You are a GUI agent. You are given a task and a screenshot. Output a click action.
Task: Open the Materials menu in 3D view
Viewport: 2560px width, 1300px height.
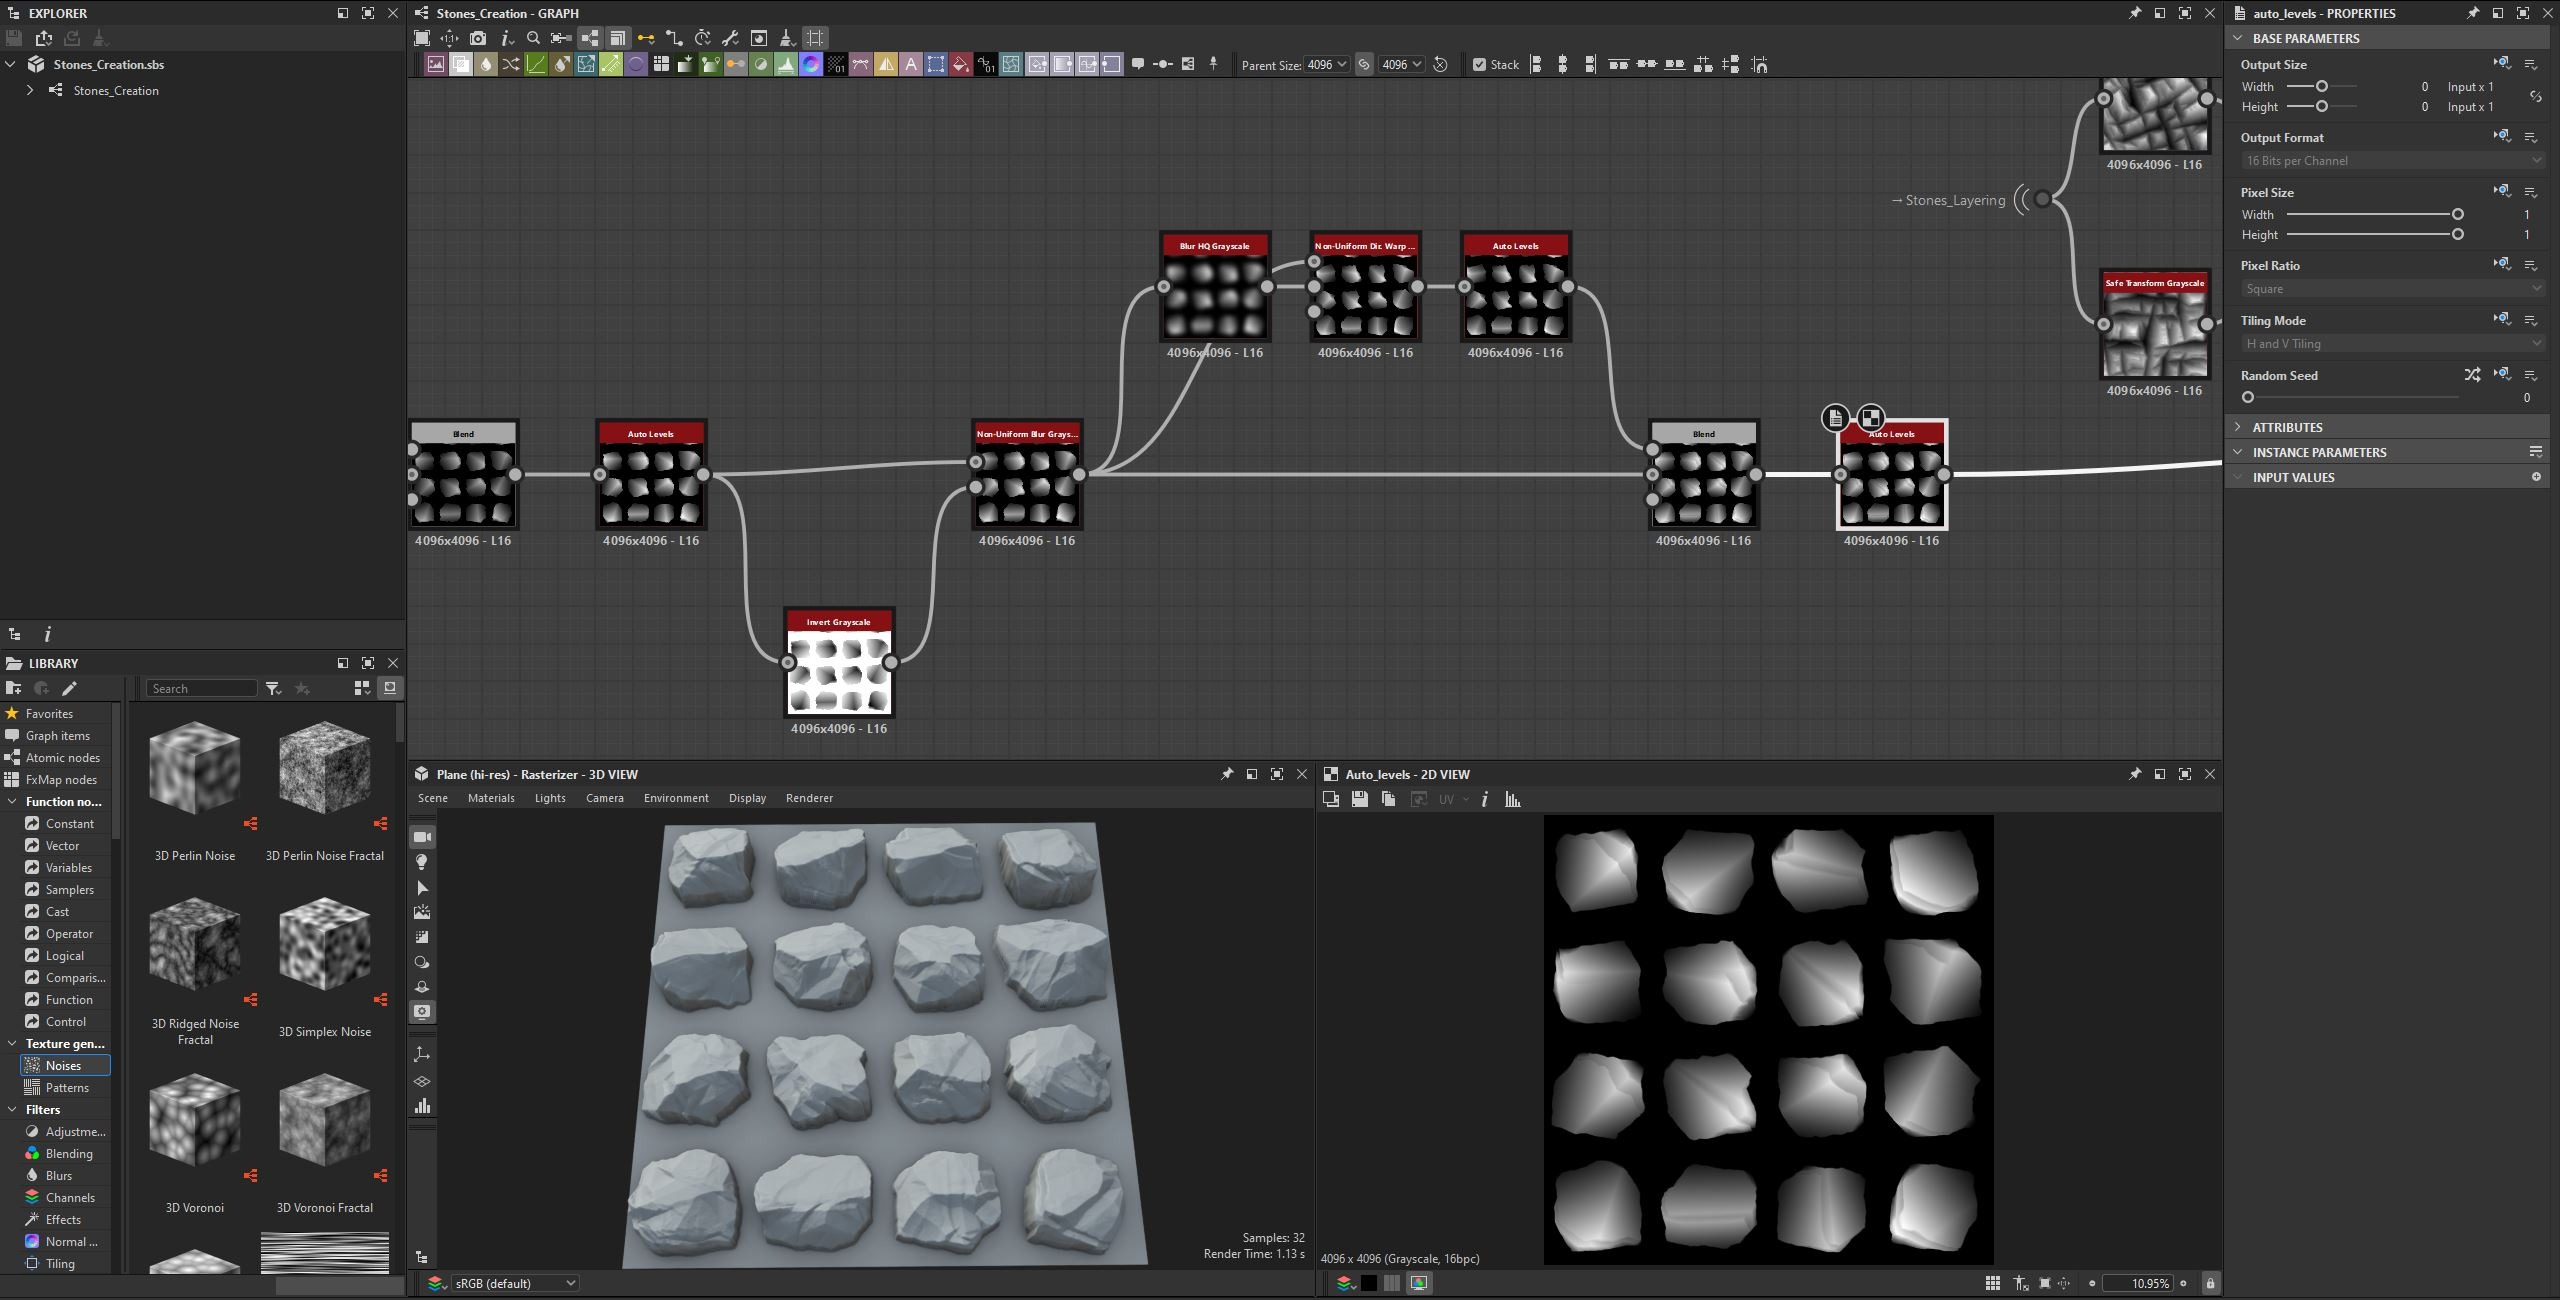tap(491, 798)
